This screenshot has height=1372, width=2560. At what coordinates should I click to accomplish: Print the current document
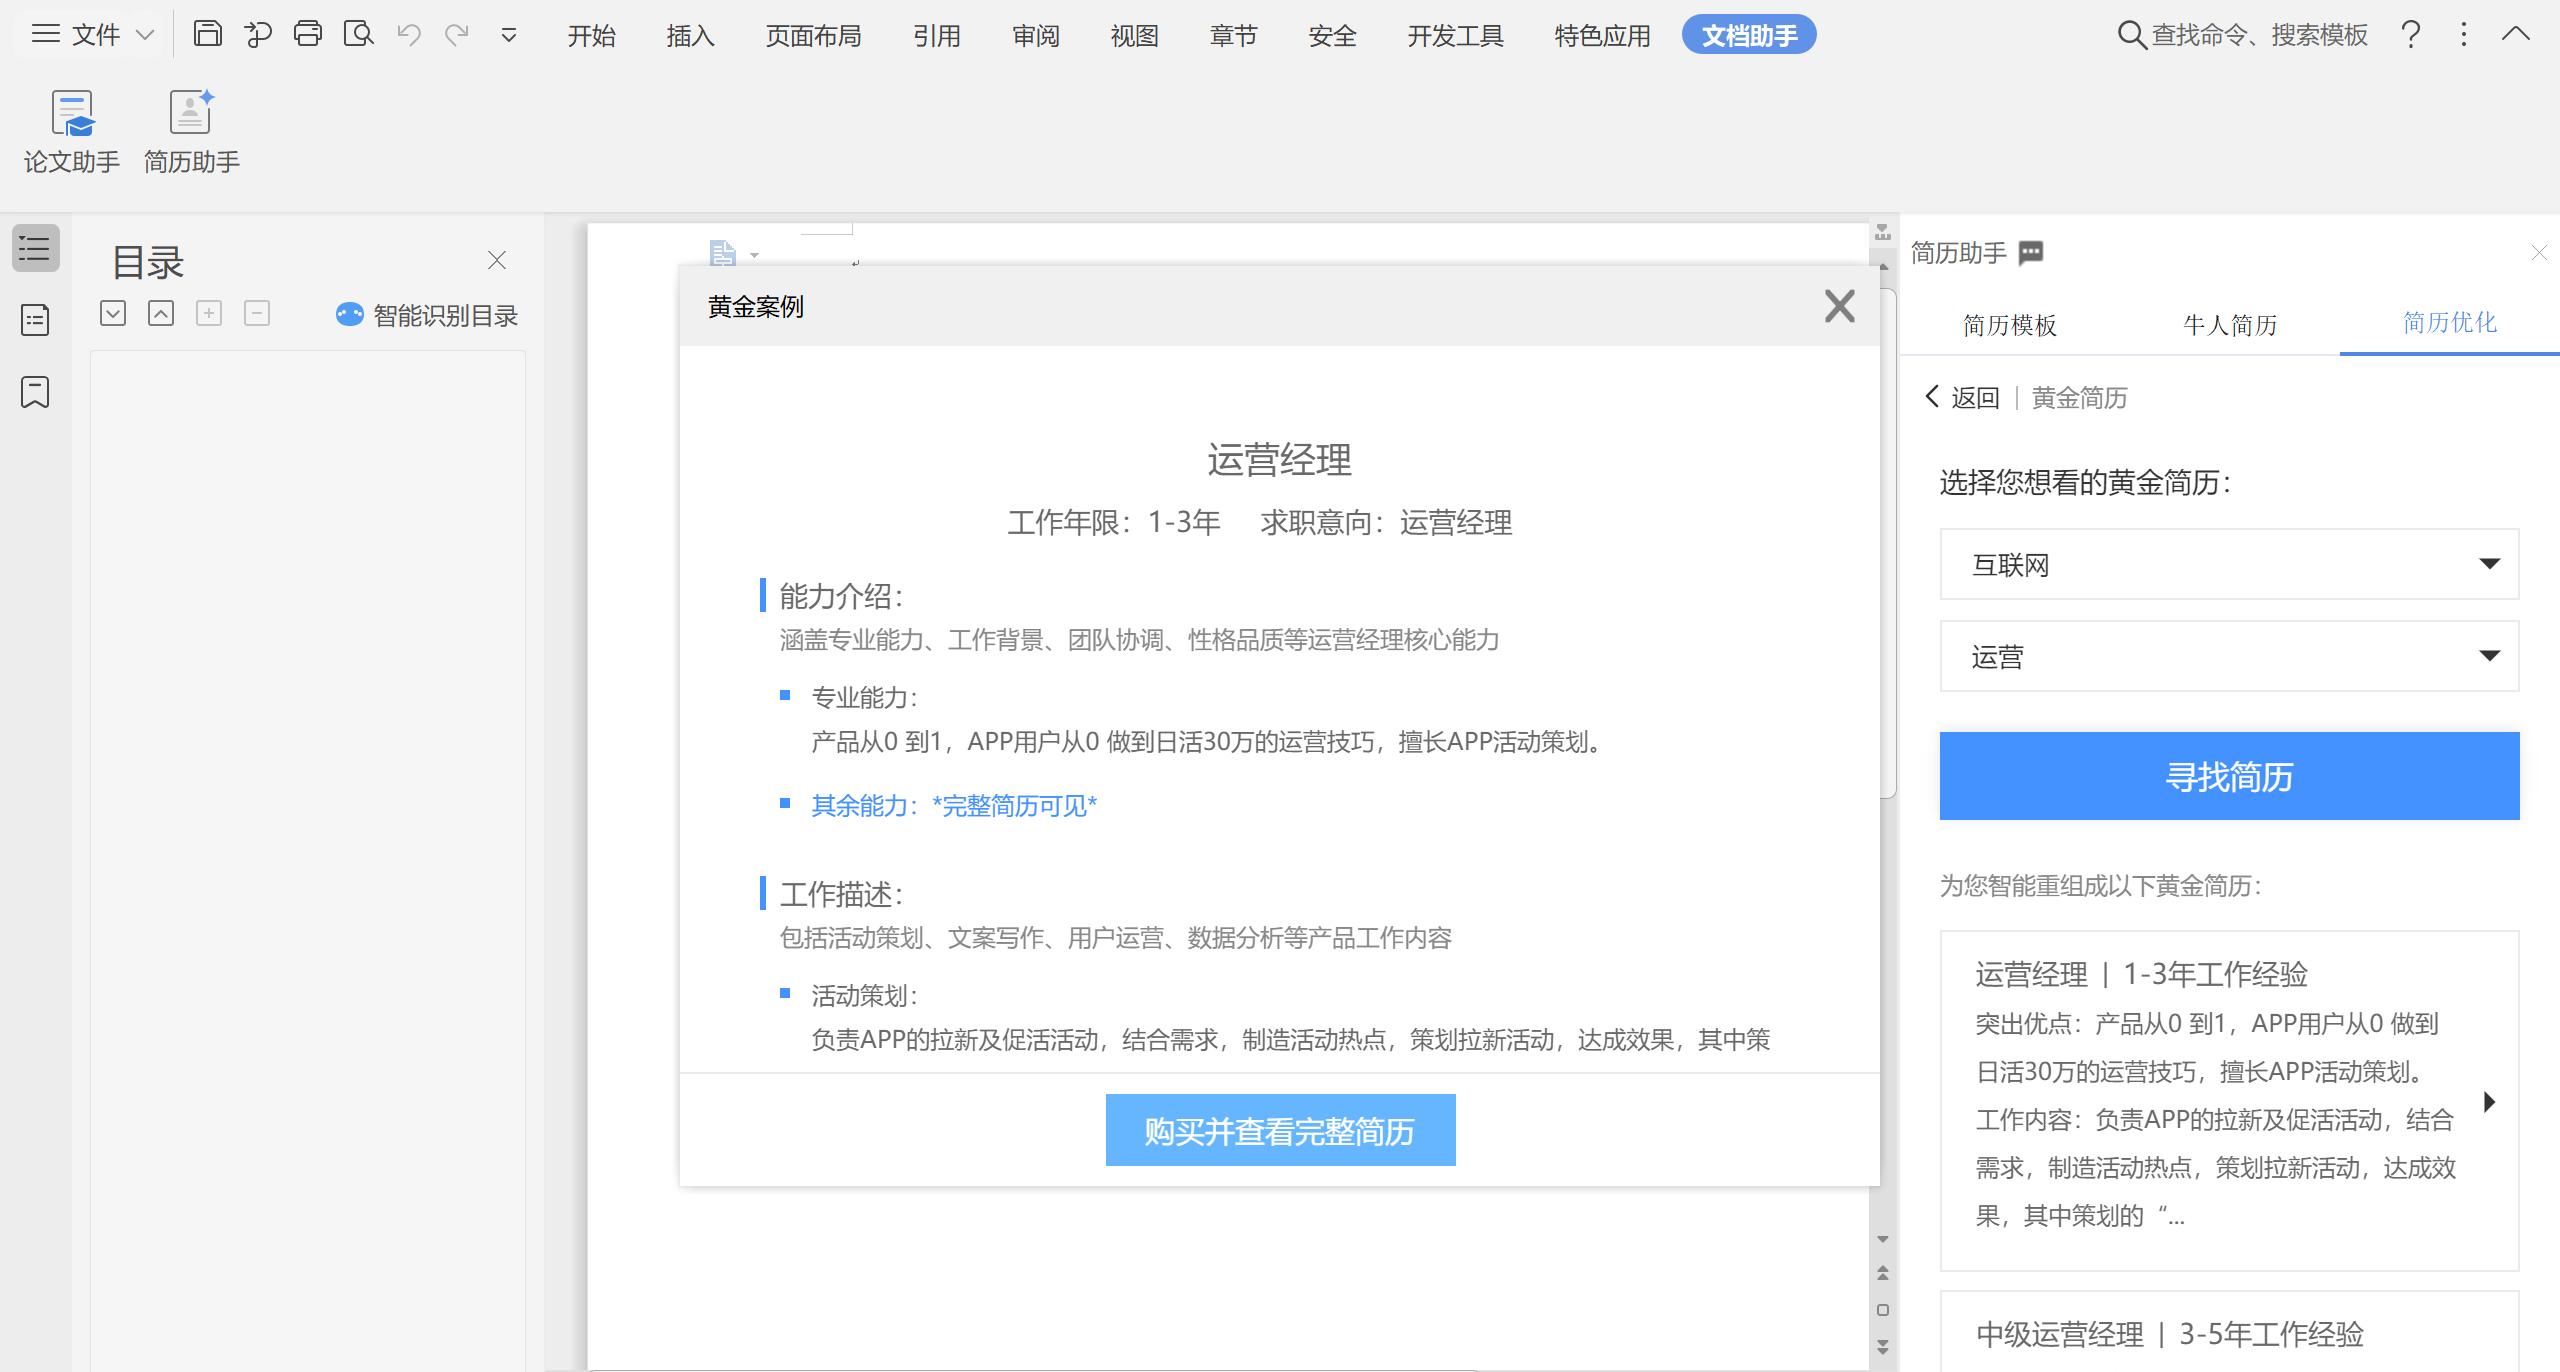coord(309,34)
